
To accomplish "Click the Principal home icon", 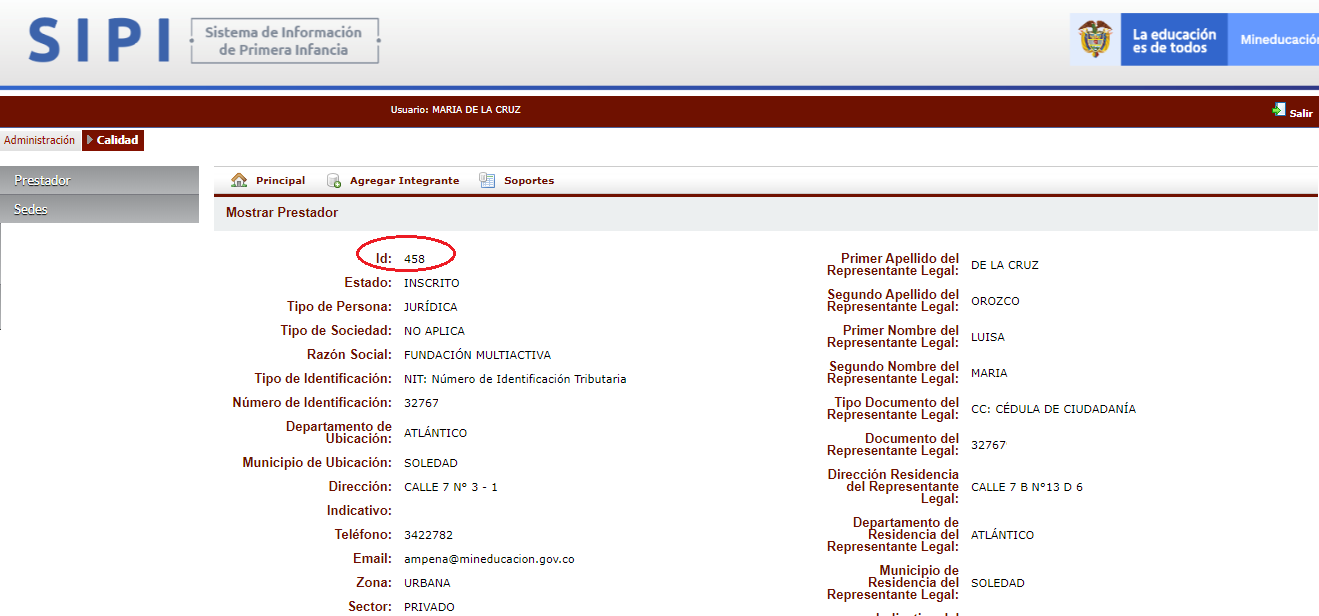I will pyautogui.click(x=239, y=181).
